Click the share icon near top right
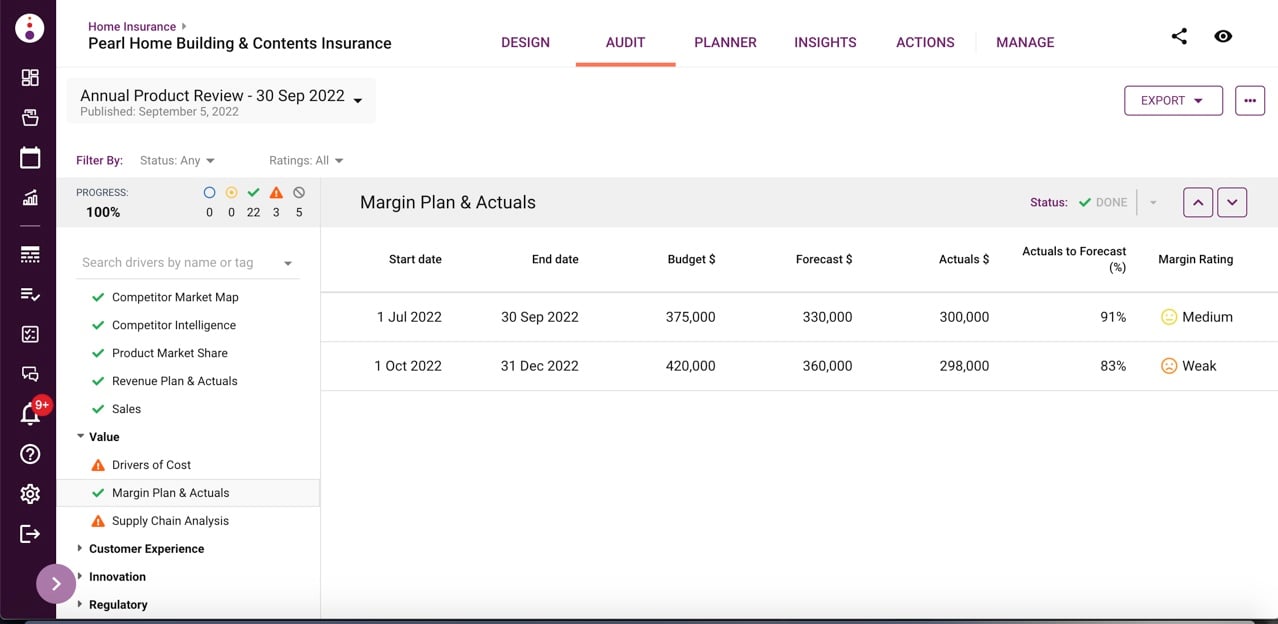This screenshot has height=624, width=1278. 1179,36
